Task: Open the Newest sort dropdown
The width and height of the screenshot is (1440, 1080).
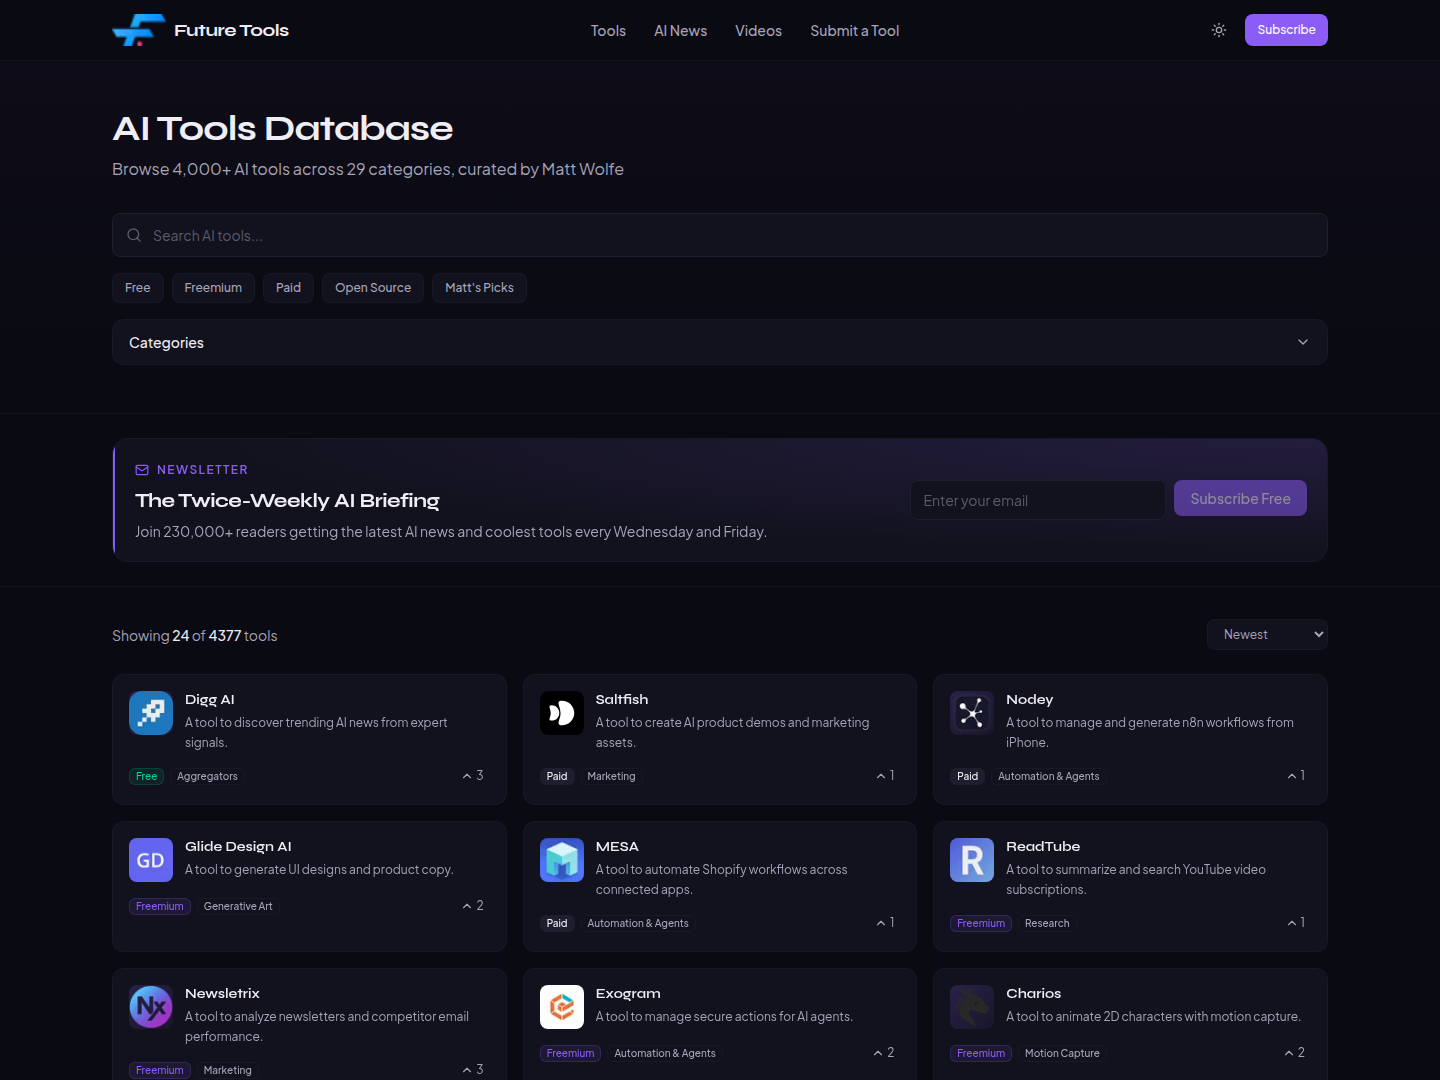Action: [x=1267, y=634]
